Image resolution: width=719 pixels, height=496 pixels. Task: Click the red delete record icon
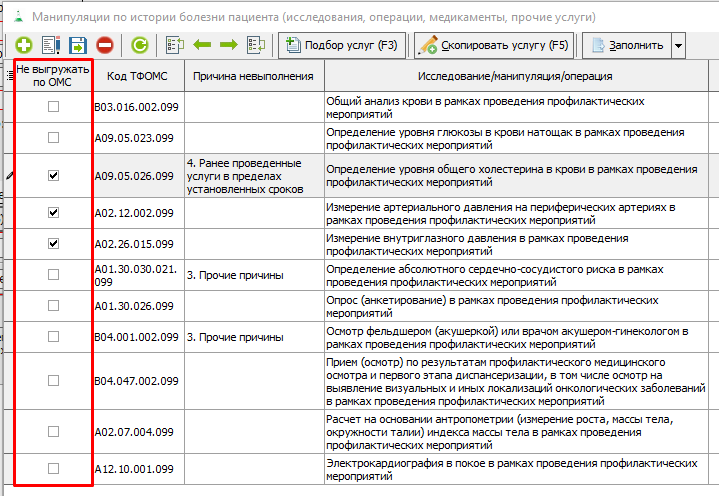[x=104, y=45]
